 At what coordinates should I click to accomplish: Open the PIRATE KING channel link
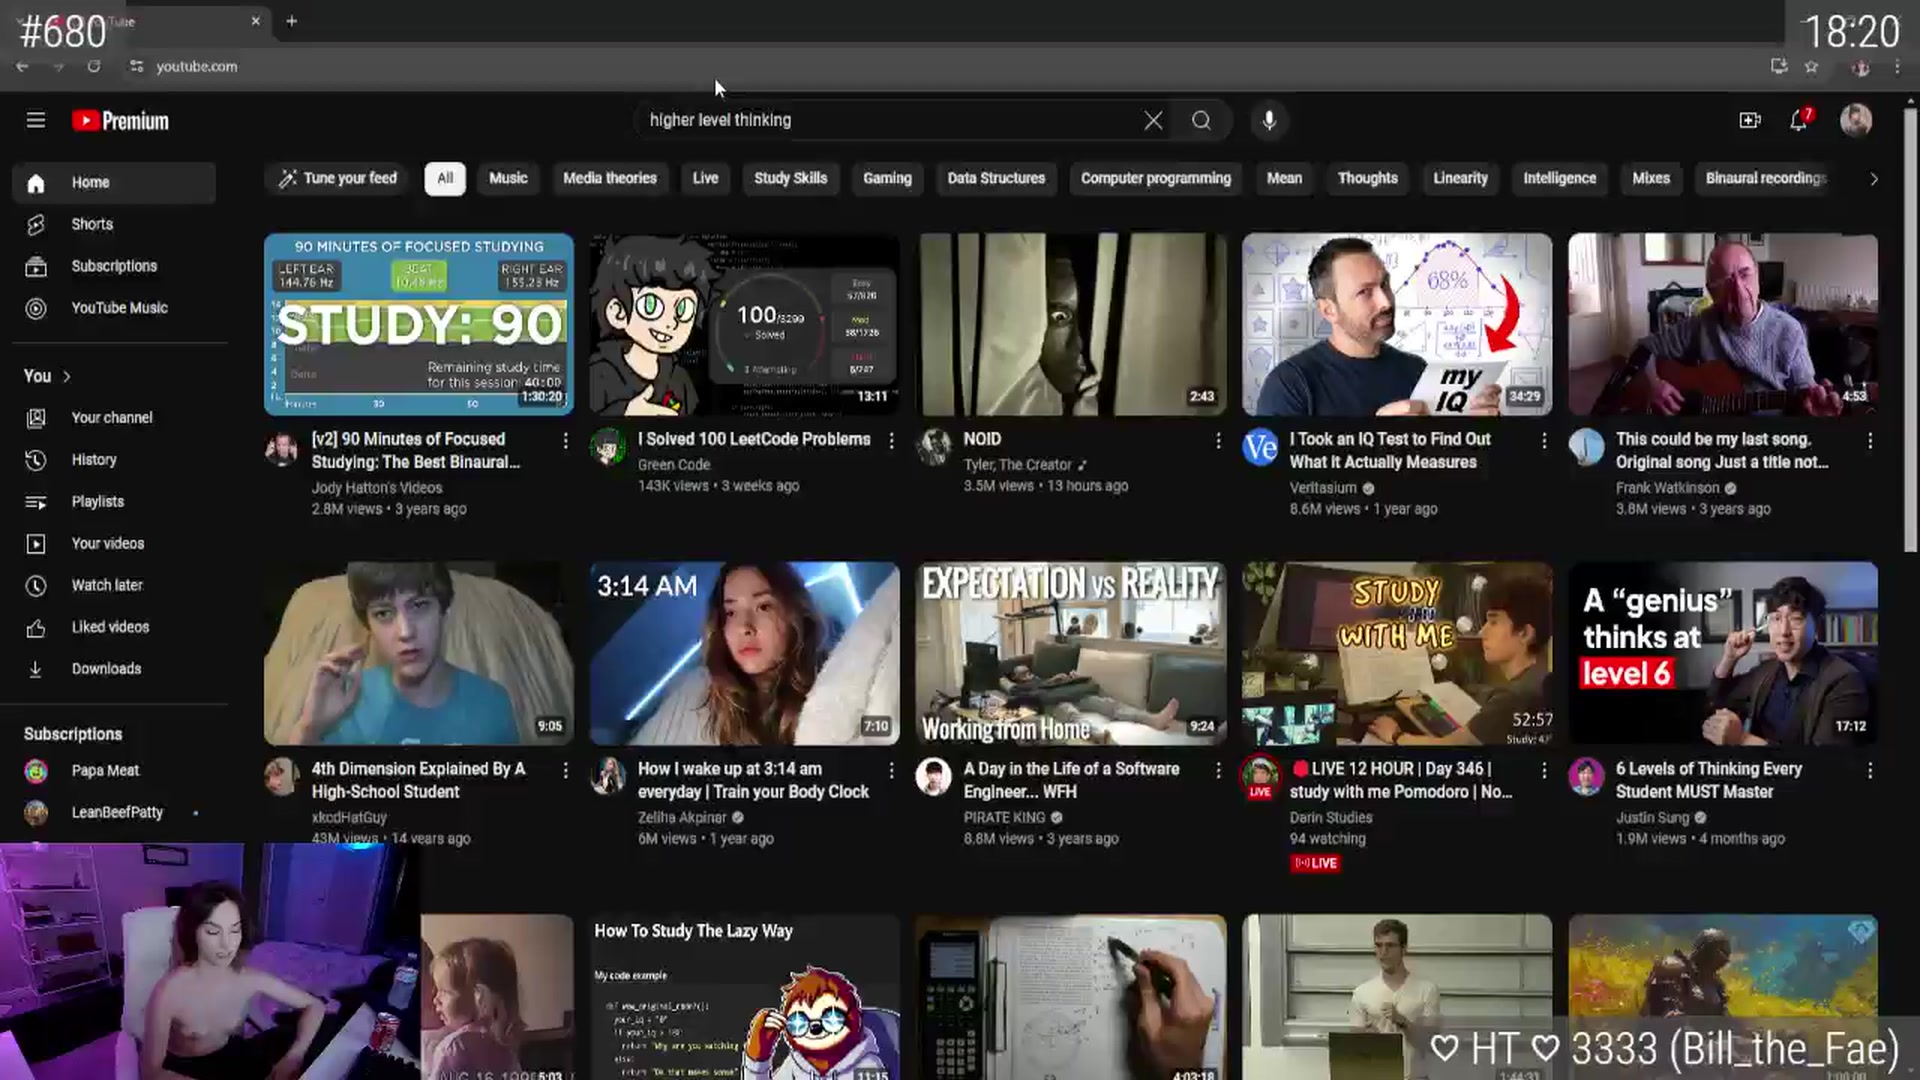[x=1004, y=818]
